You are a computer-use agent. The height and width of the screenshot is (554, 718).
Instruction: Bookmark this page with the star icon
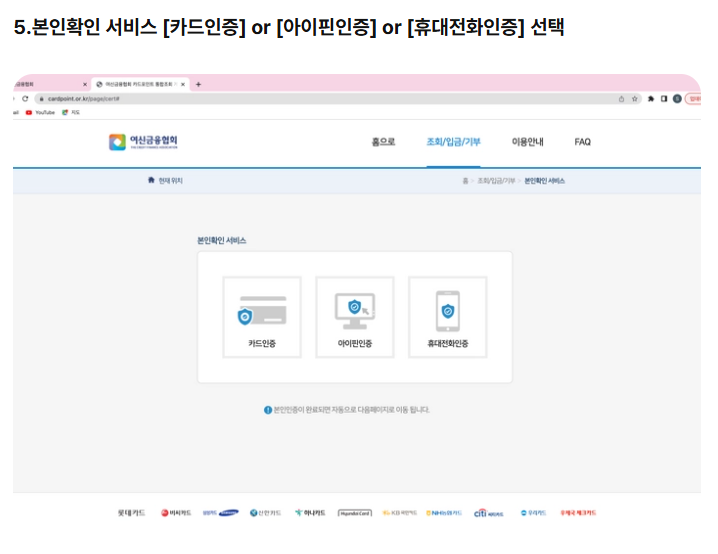[635, 99]
